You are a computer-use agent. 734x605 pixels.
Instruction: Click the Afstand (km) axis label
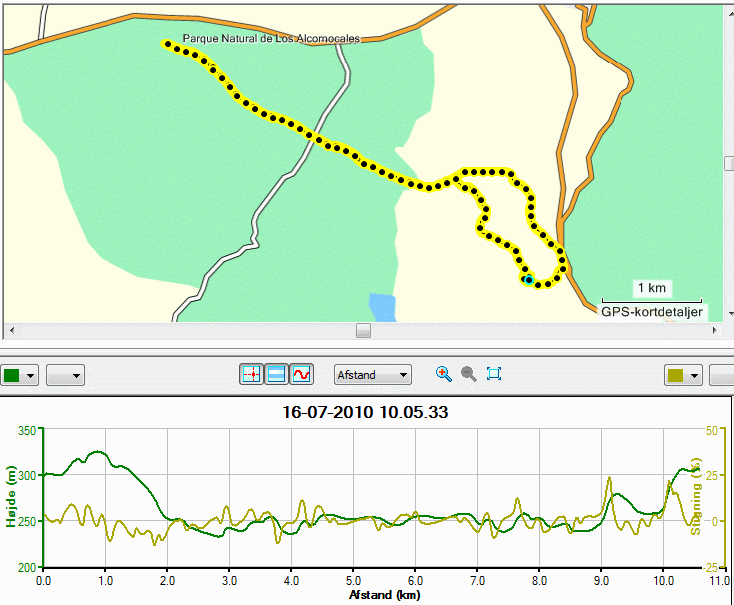click(384, 595)
